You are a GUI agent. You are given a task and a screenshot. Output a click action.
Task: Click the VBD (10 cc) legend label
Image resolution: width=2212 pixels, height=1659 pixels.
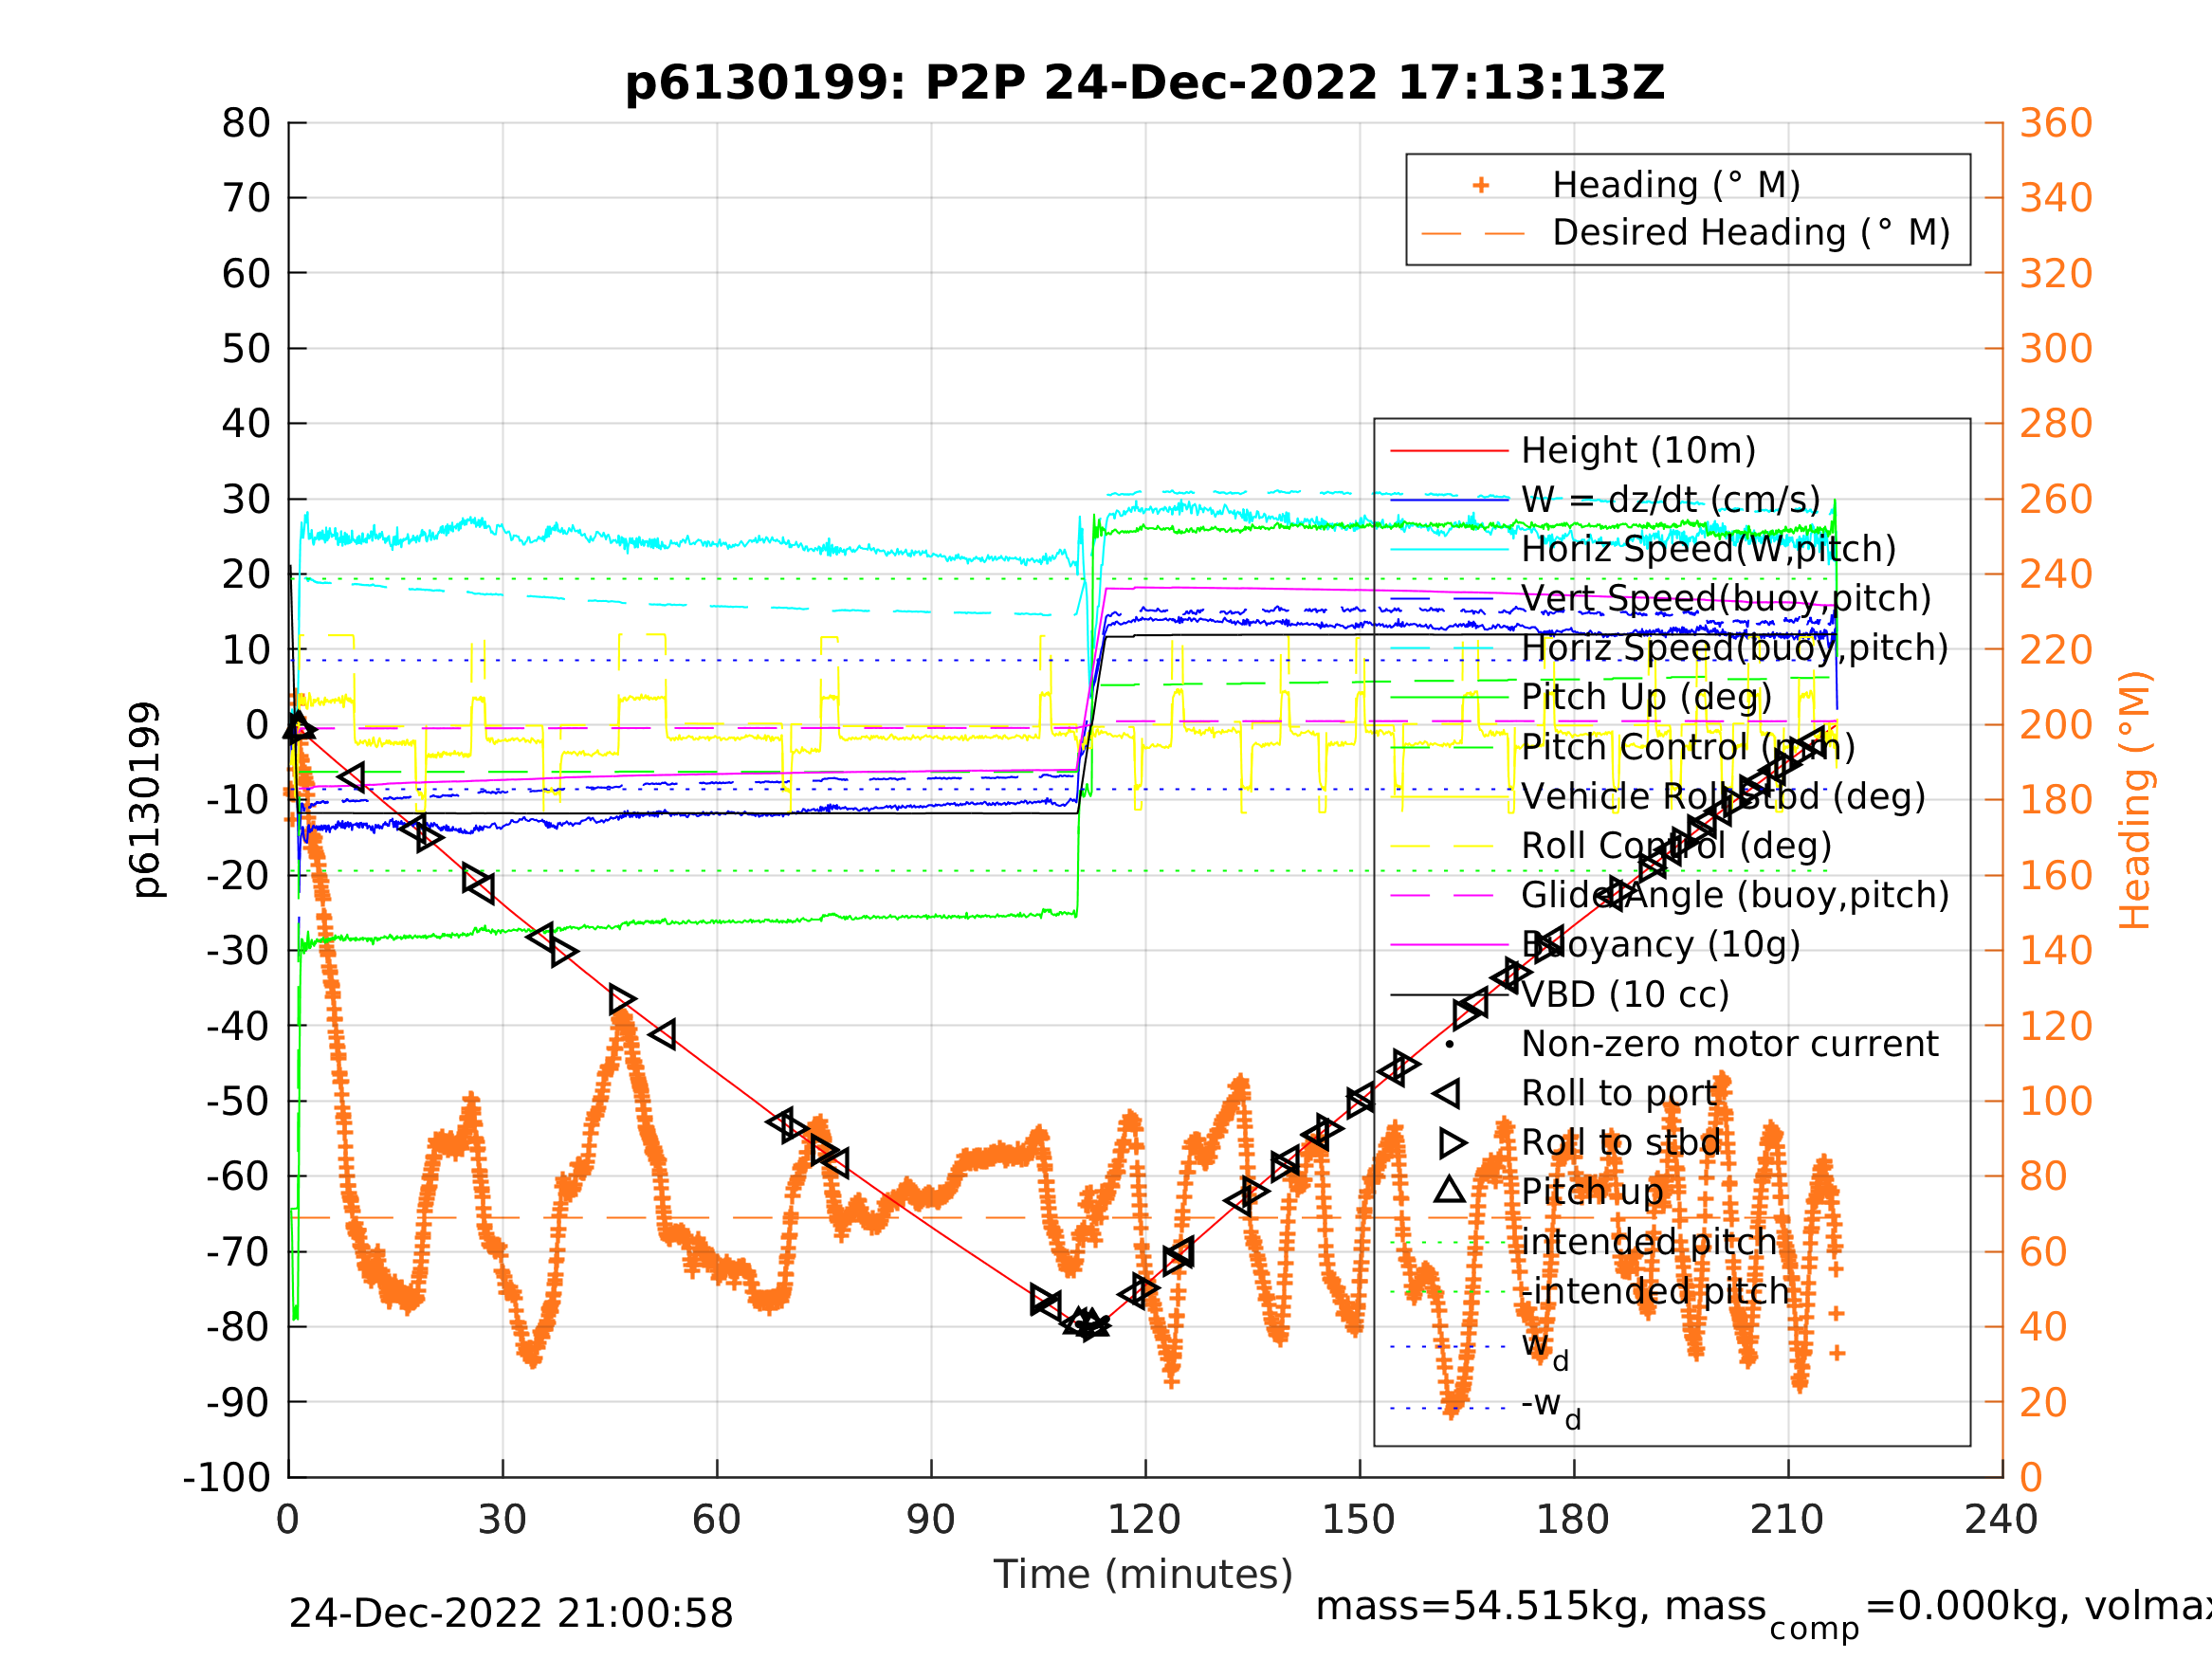[x=1625, y=995]
